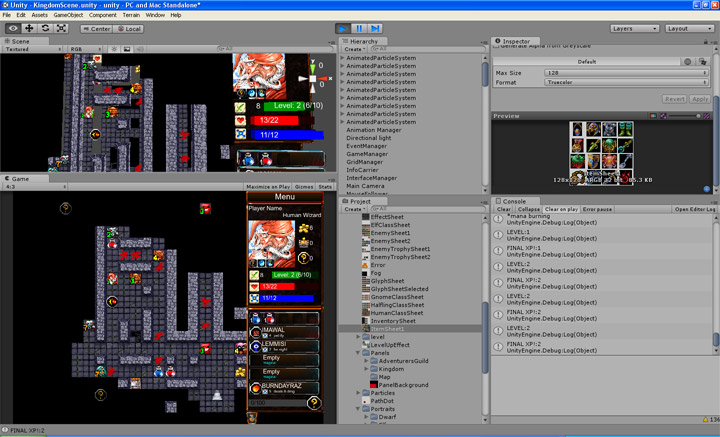Click the IMAWAL glyph slot in game
720x437 pixels.
click(x=284, y=332)
